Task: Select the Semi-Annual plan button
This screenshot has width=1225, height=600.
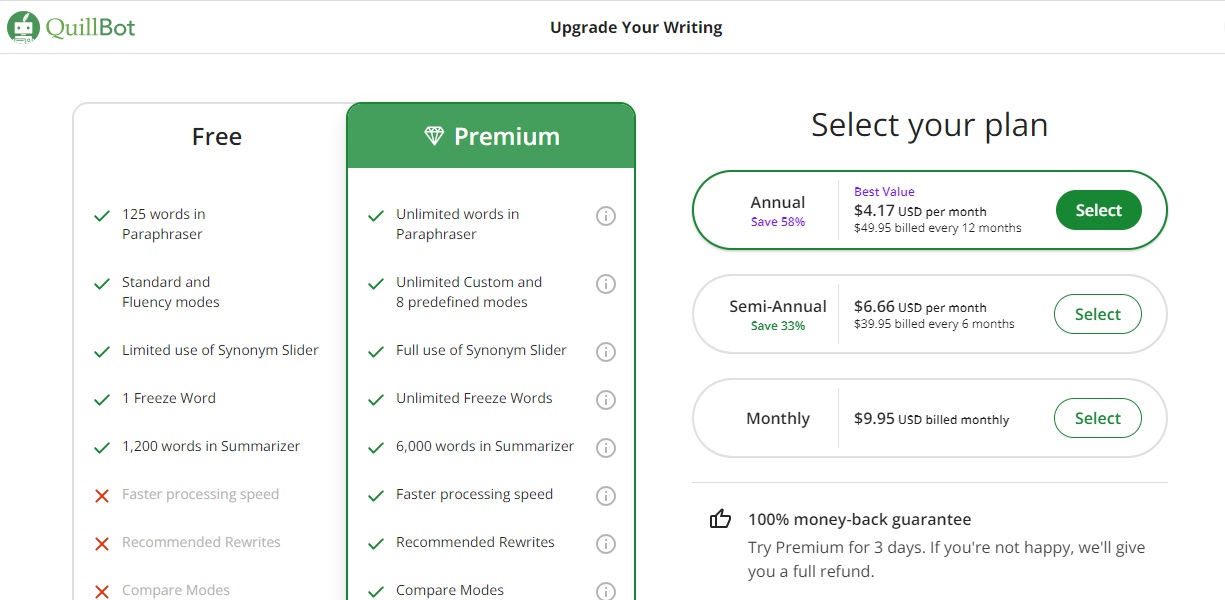Action: pos(1098,314)
